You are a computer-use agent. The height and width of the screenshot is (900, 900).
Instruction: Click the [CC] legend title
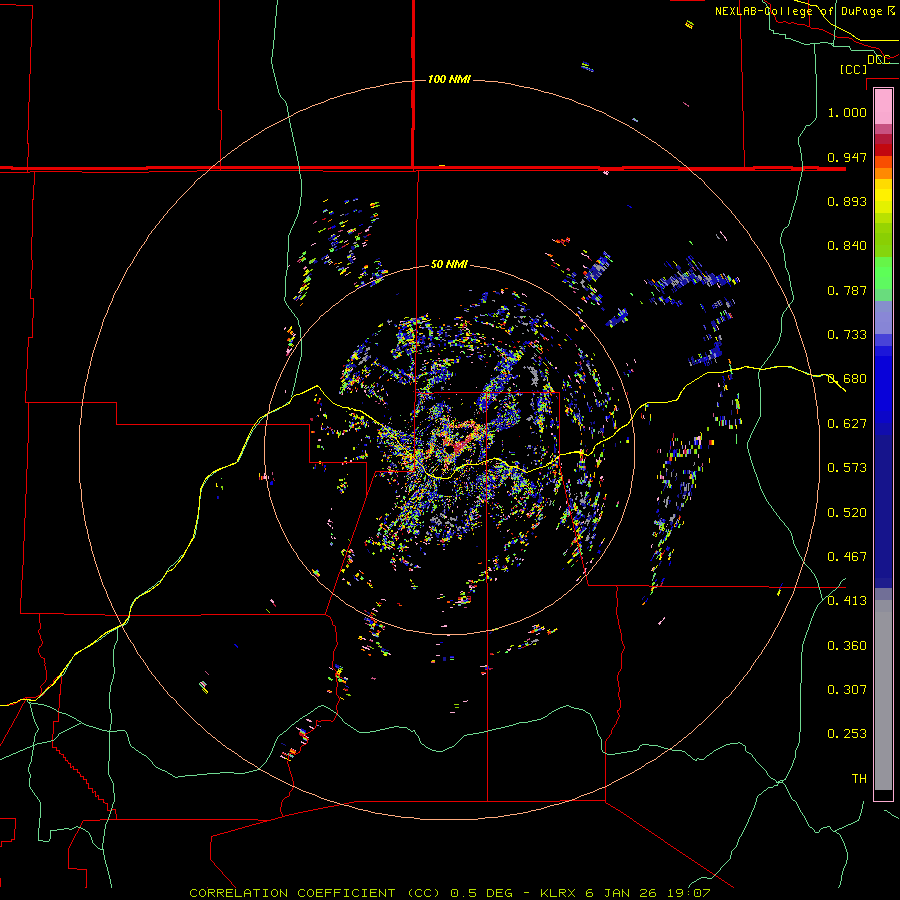(x=853, y=69)
